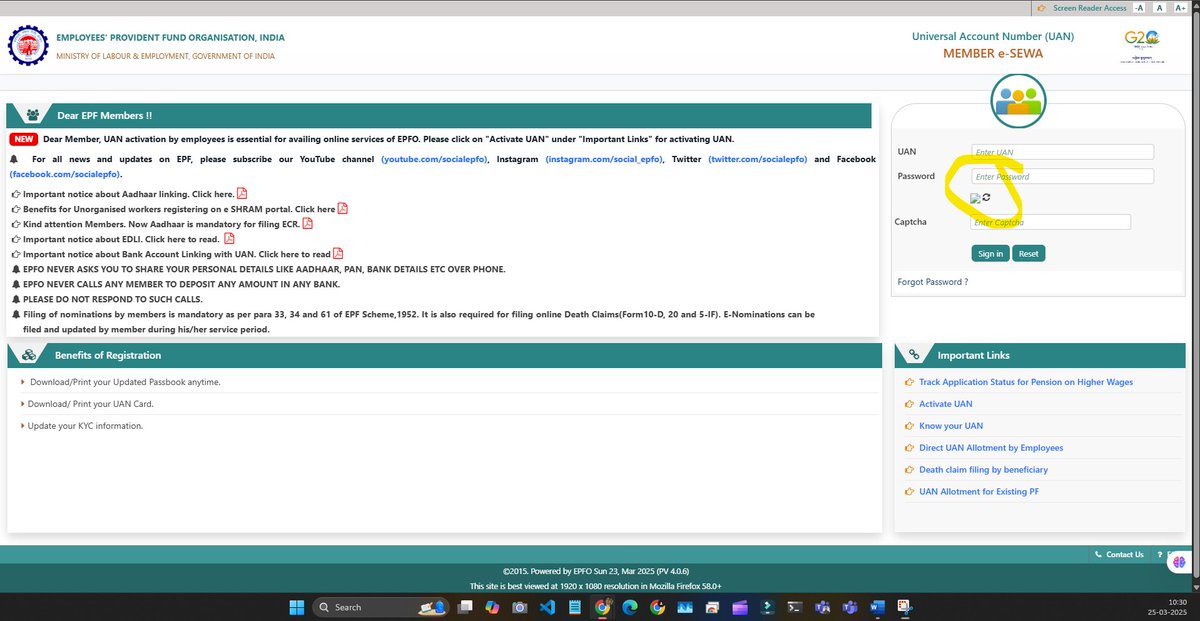Click the Important Links panel header
Image resolution: width=1200 pixels, height=621 pixels.
[x=1040, y=355]
